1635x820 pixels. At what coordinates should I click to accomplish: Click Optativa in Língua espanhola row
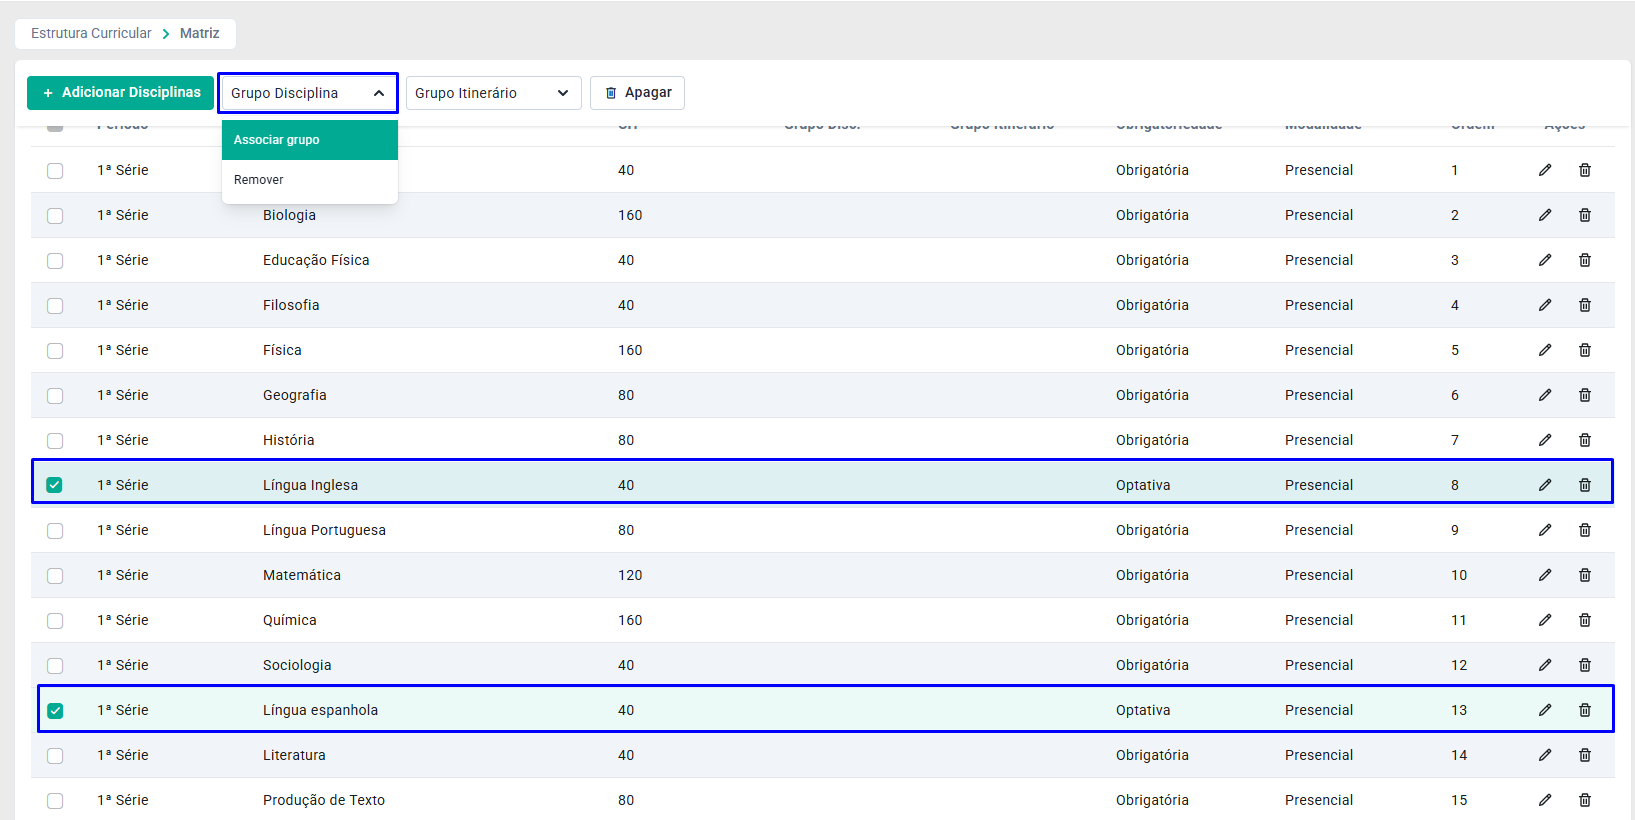tap(1143, 710)
